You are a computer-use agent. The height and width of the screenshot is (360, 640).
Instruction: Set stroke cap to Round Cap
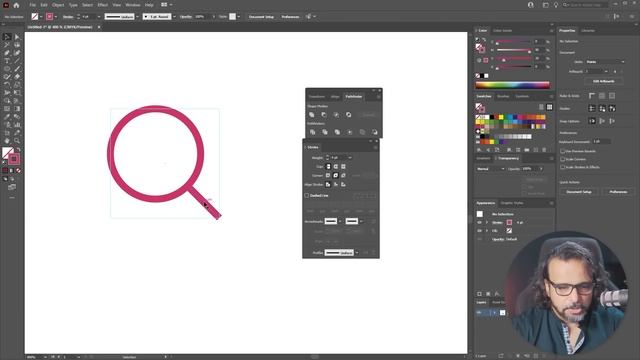(x=336, y=167)
